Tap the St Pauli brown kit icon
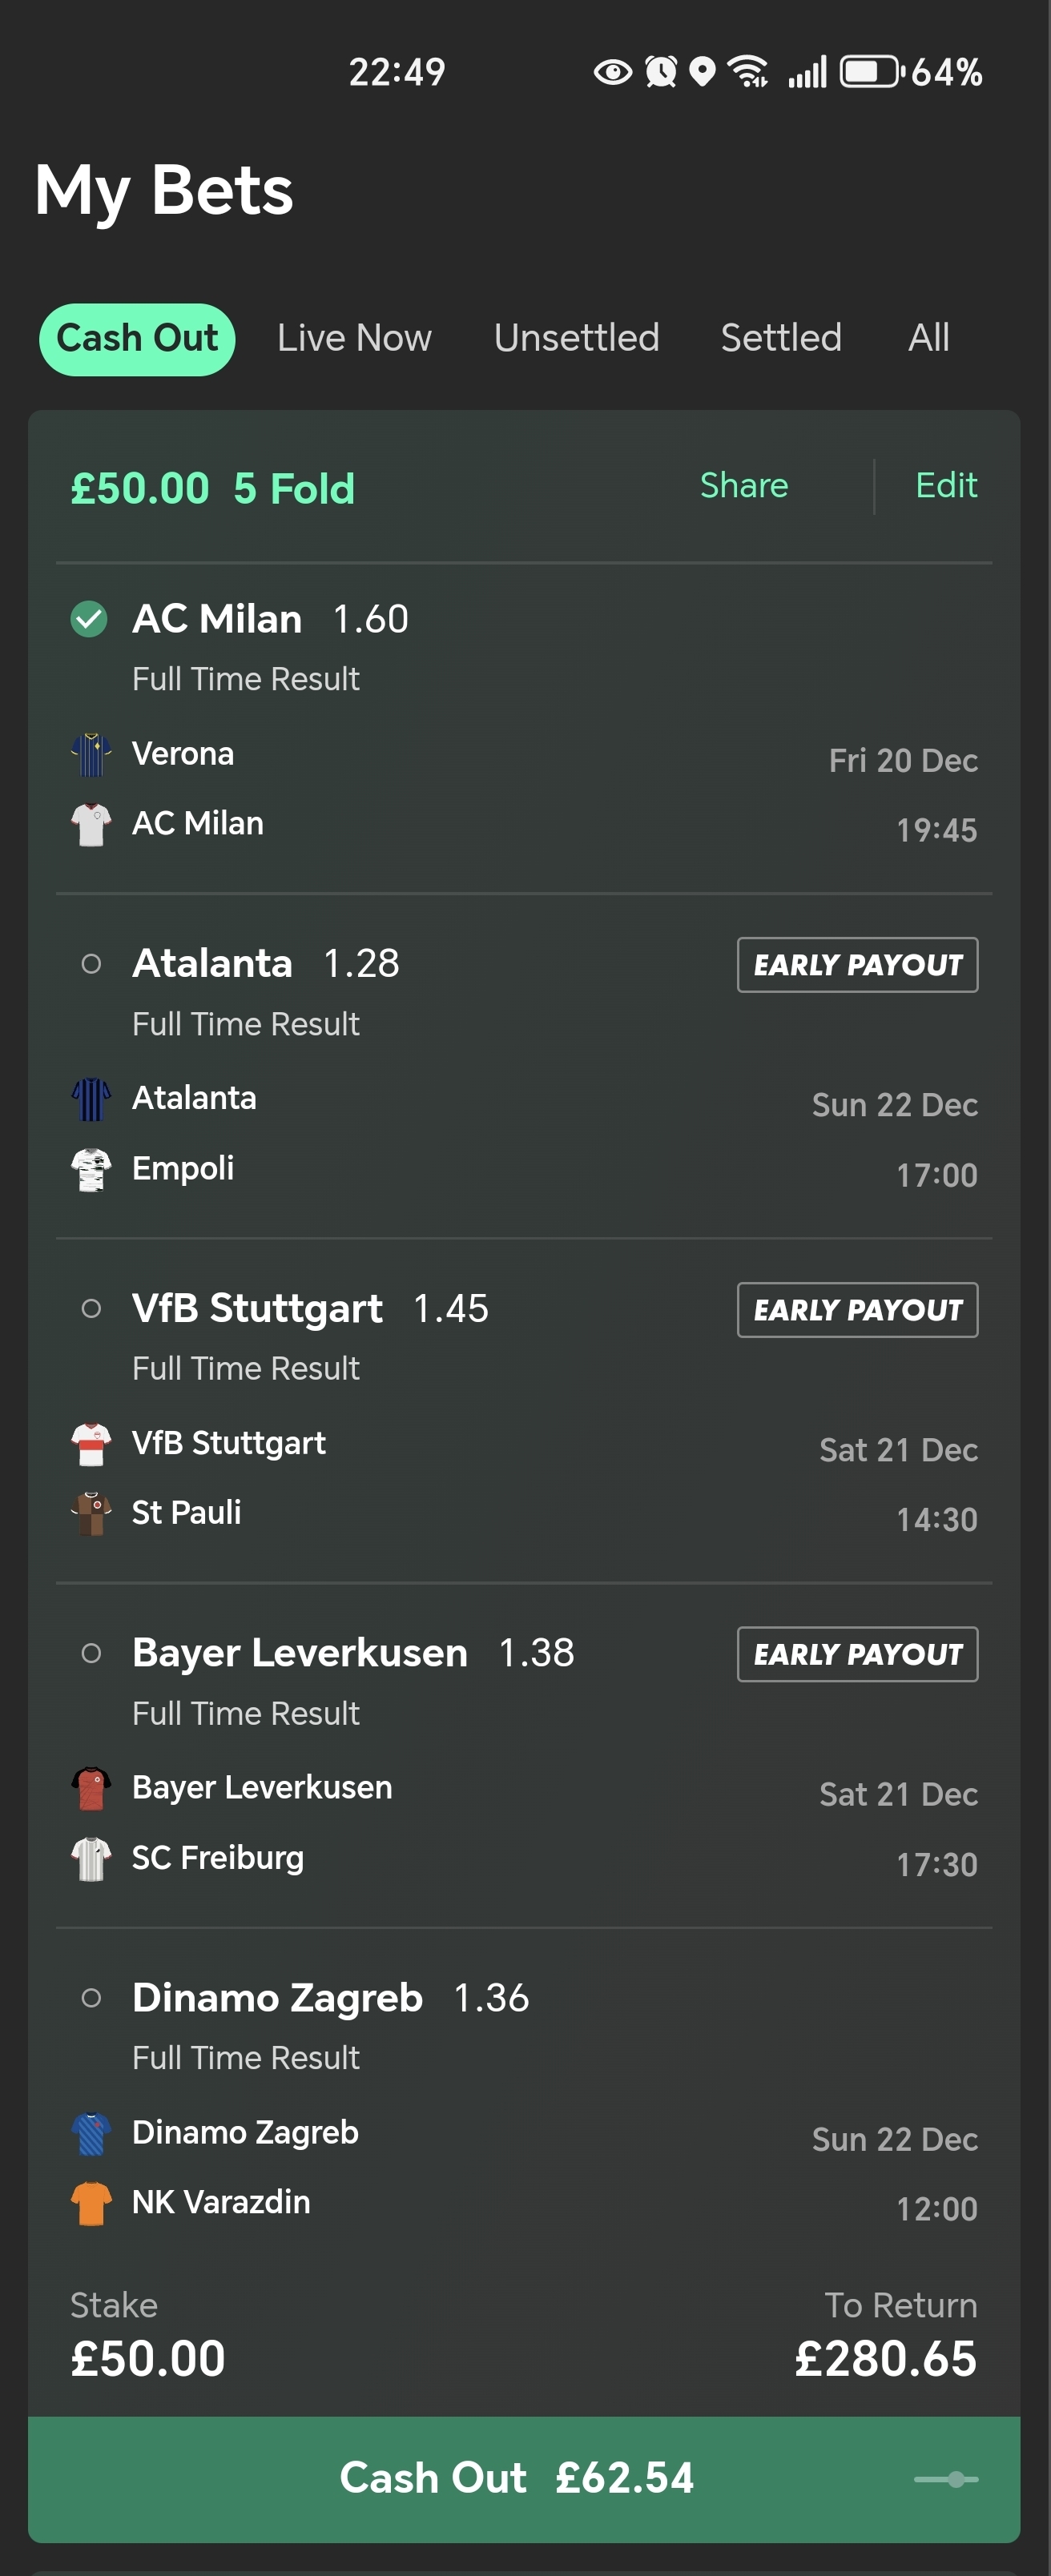 pos(91,1513)
